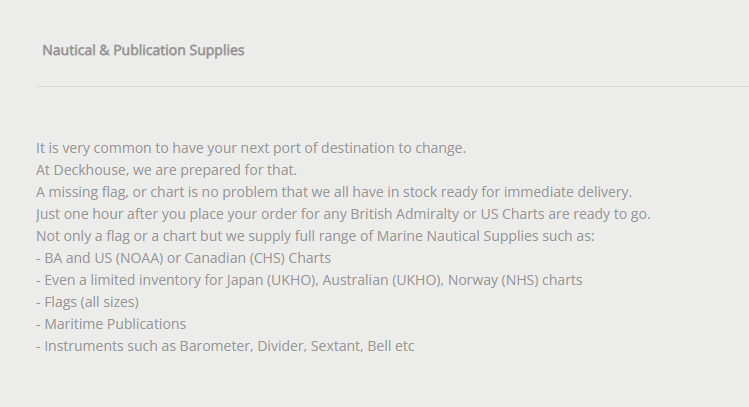Viewport: 749px width, 407px height.
Task: Click the Nautical & Publication Supplies heading
Action: tap(143, 50)
